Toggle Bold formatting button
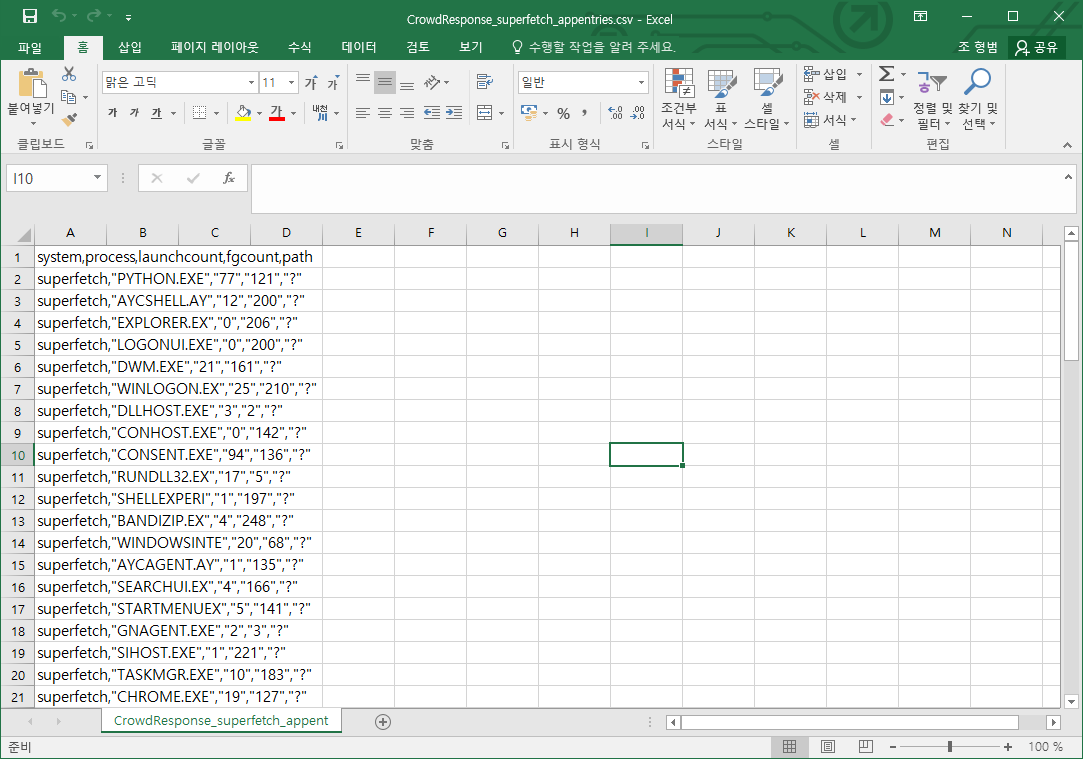1083x759 pixels. tap(113, 113)
